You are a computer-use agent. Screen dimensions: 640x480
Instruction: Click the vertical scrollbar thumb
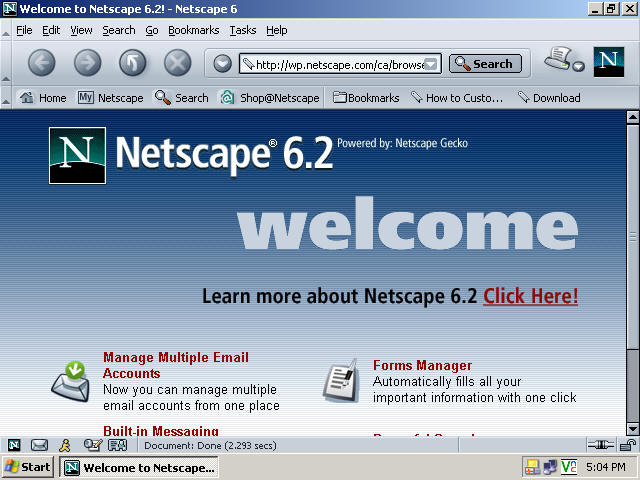[x=633, y=237]
